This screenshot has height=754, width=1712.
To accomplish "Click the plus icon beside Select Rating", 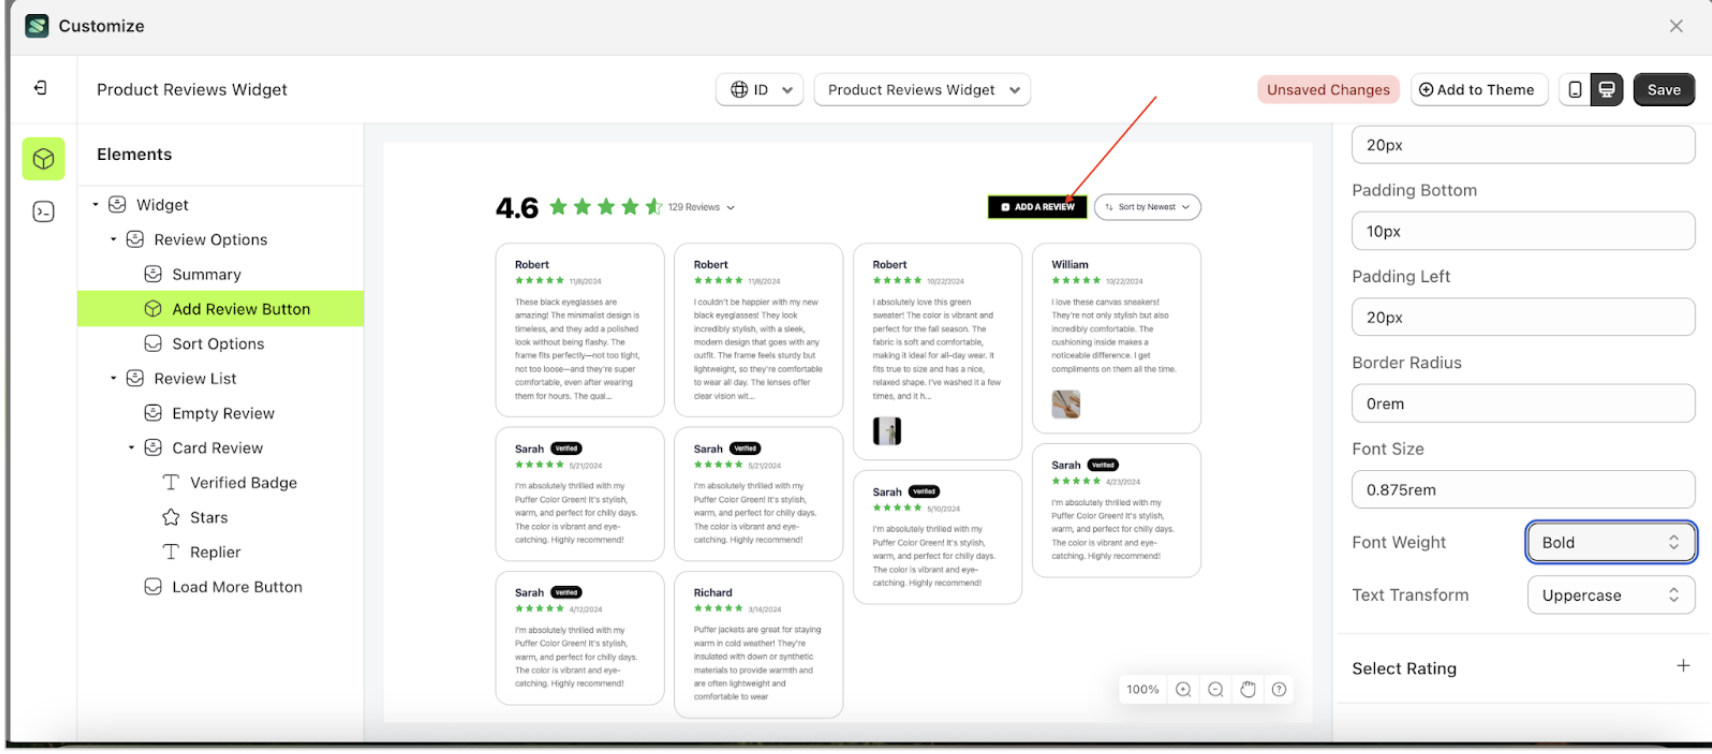I will coord(1683,666).
